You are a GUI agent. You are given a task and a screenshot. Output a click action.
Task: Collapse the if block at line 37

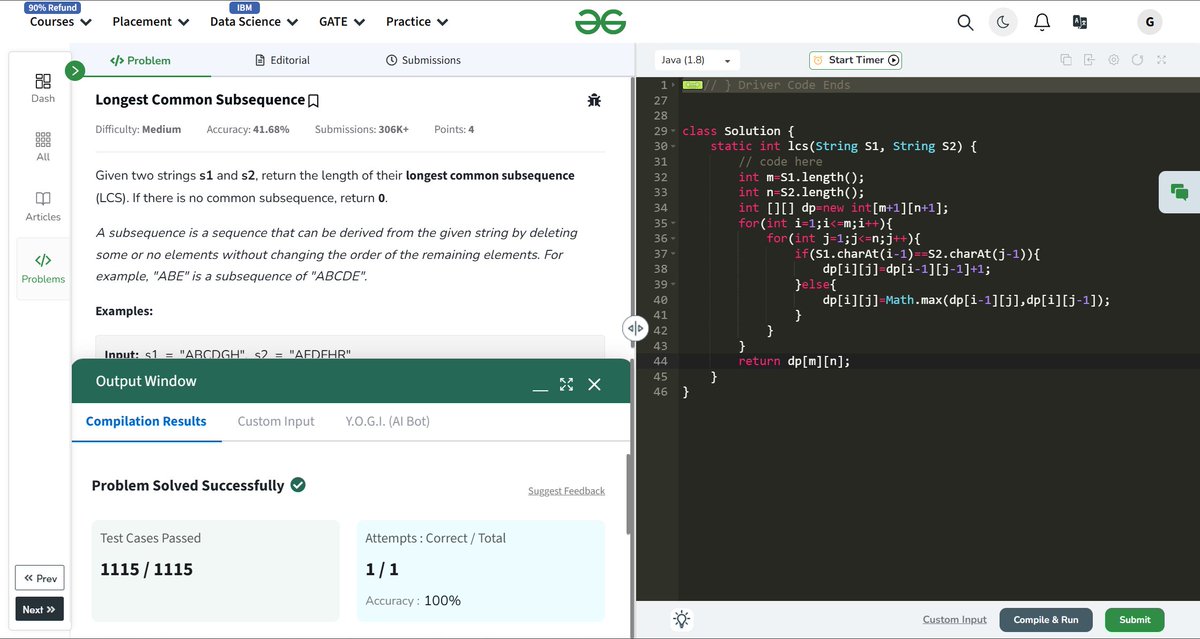(674, 254)
